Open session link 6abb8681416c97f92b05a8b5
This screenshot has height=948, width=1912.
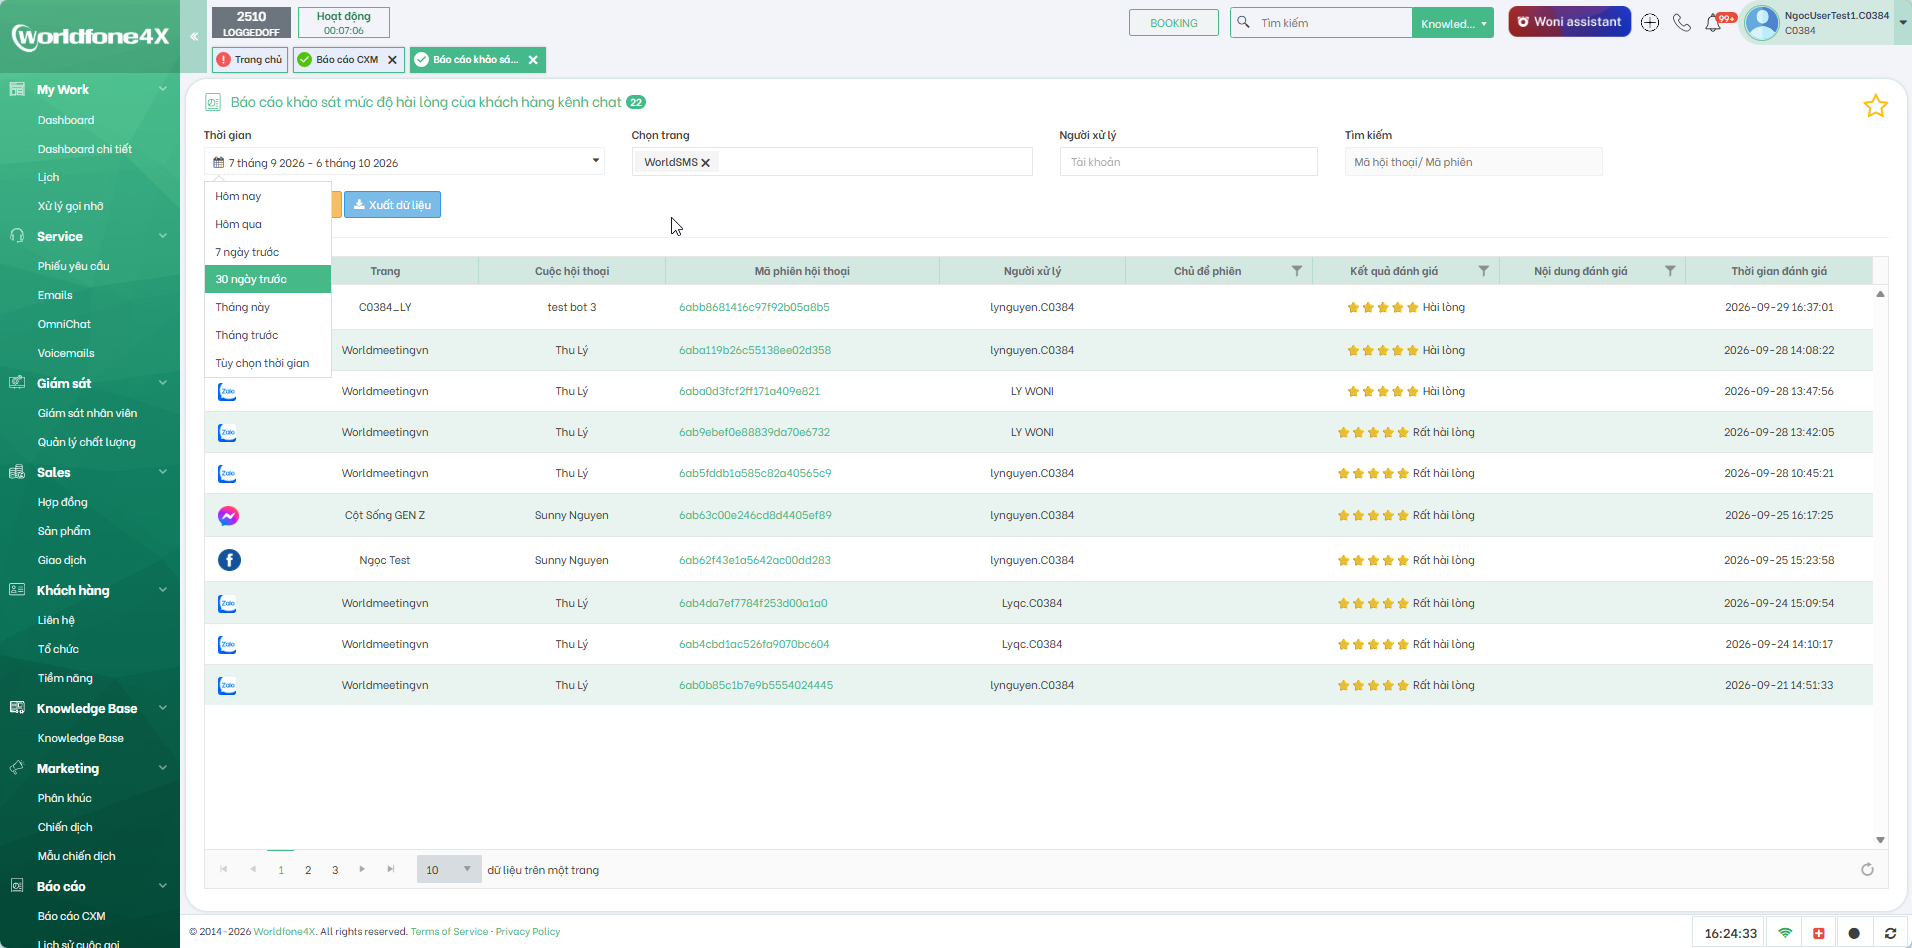[754, 307]
